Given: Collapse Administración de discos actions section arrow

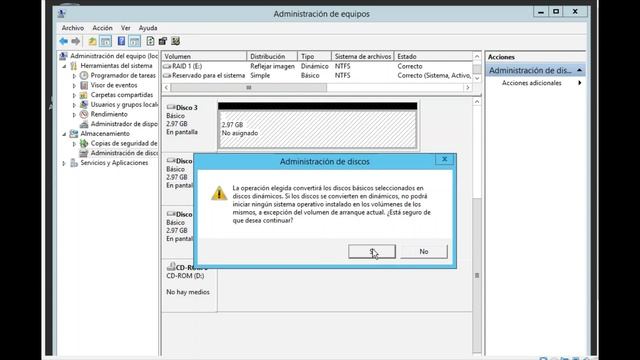Looking at the screenshot, I should (579, 70).
